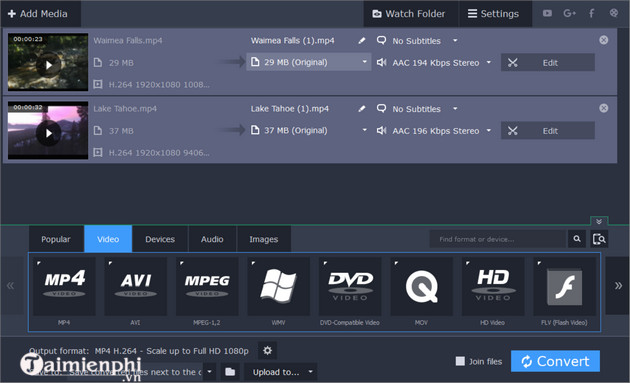Play the Waimea Falls video thumbnail
Image resolution: width=630 pixels, height=383 pixels.
48,65
